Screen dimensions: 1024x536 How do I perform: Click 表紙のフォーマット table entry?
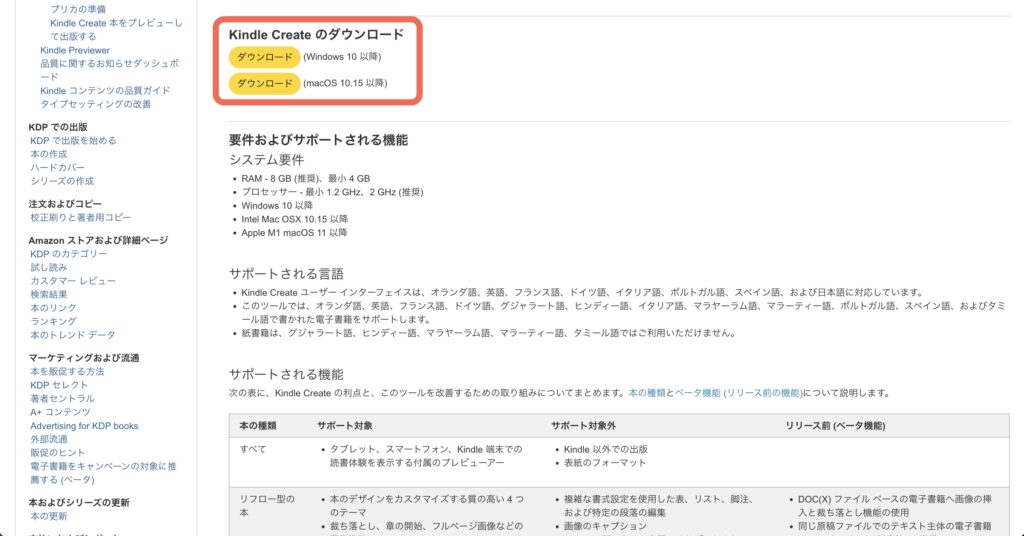(x=605, y=463)
